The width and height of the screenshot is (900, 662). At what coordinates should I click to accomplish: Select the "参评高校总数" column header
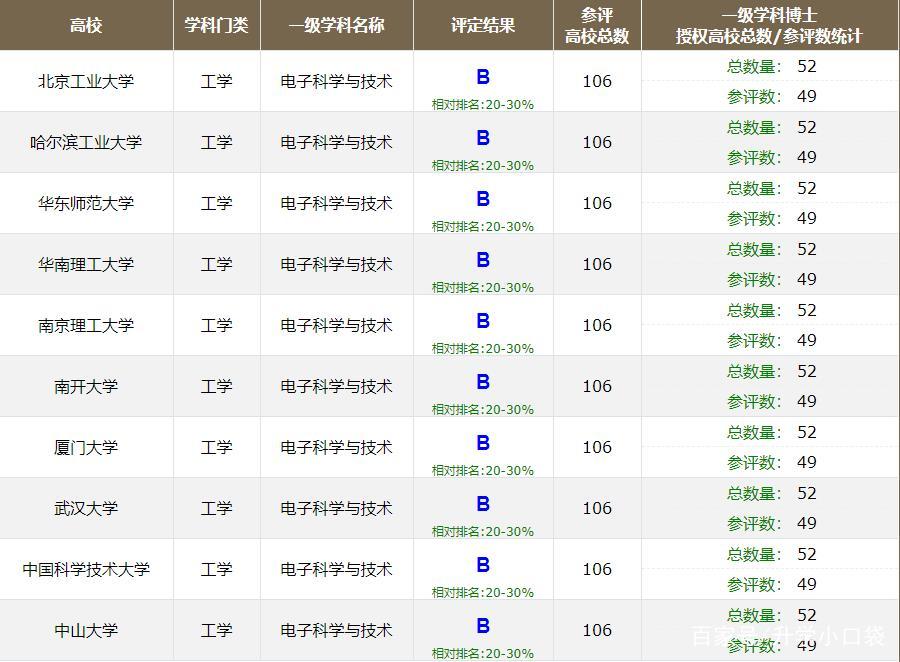[597, 25]
